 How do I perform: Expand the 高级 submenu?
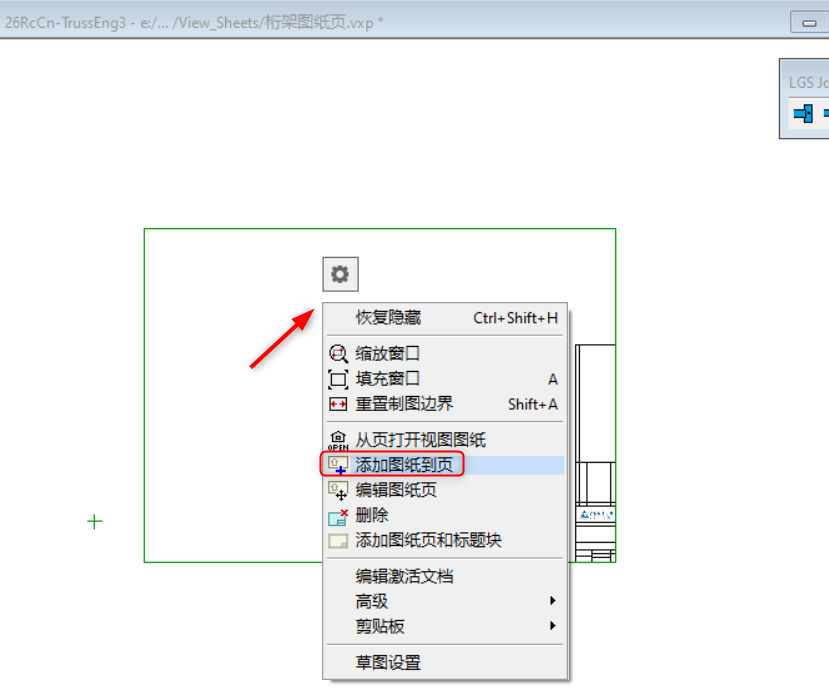pos(445,601)
